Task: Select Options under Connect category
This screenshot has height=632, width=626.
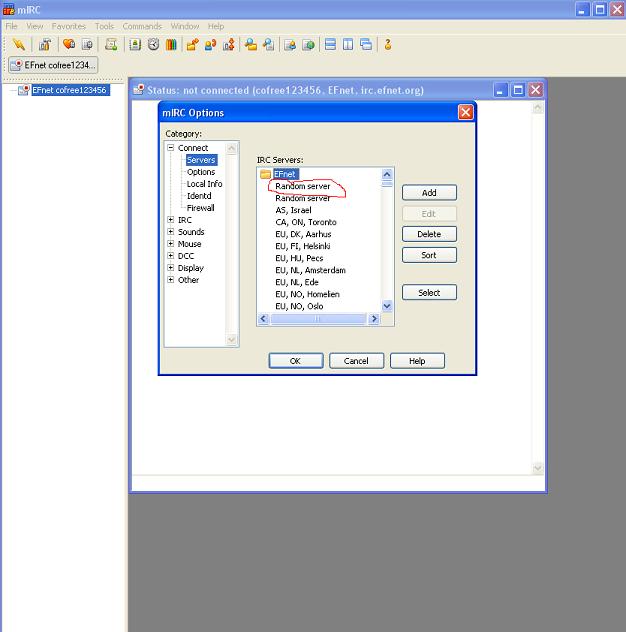Action: point(201,172)
